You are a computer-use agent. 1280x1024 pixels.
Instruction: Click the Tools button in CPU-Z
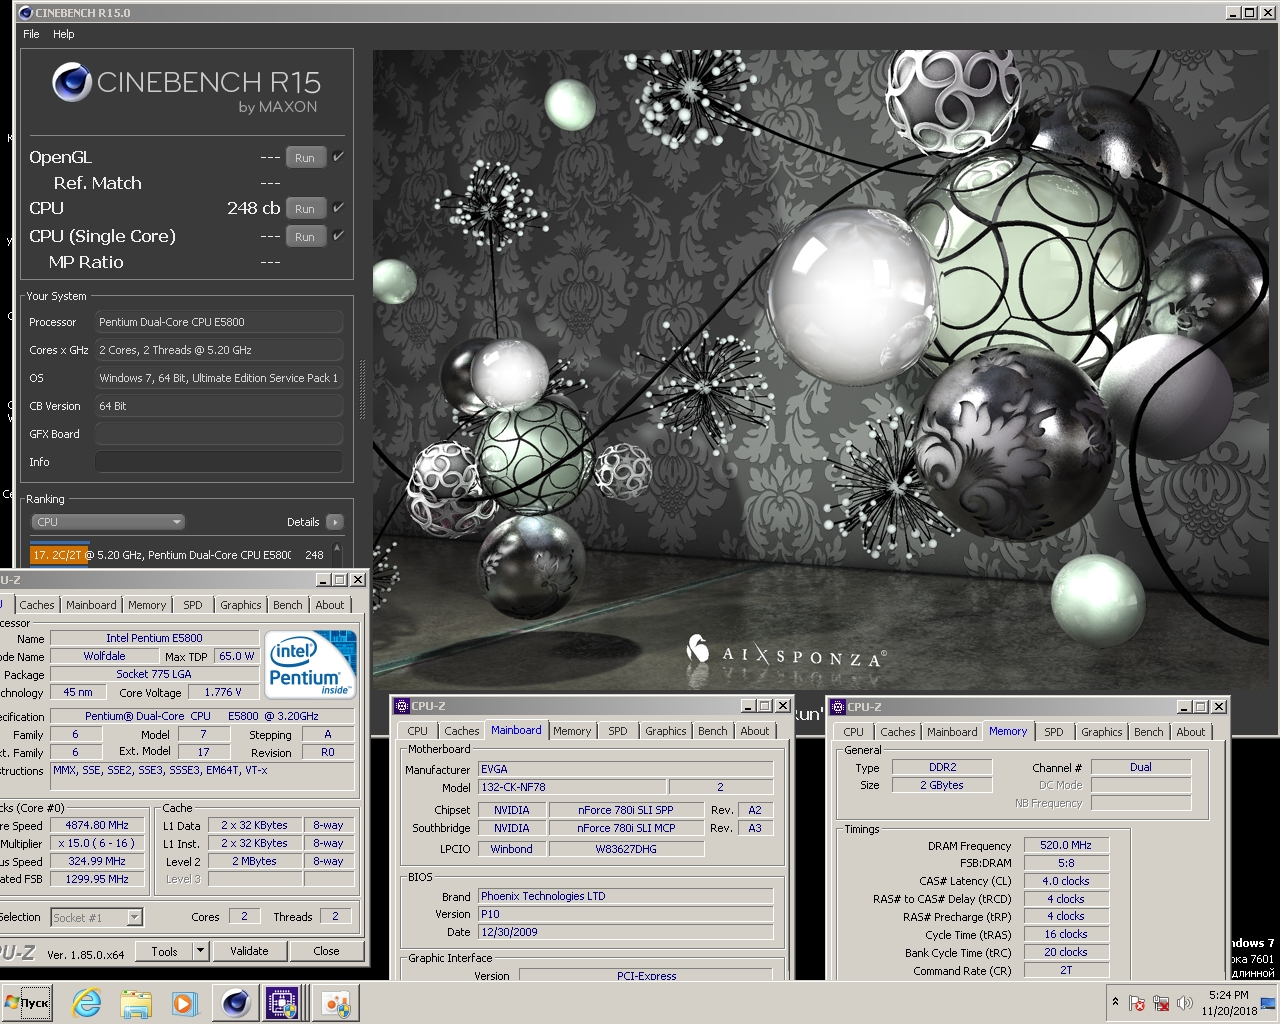click(165, 951)
